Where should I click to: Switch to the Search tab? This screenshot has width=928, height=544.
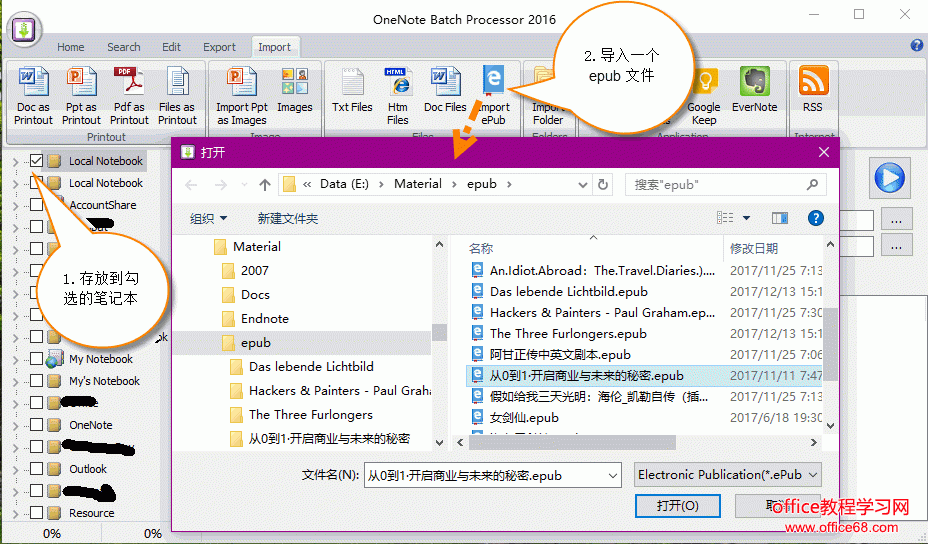coord(124,47)
